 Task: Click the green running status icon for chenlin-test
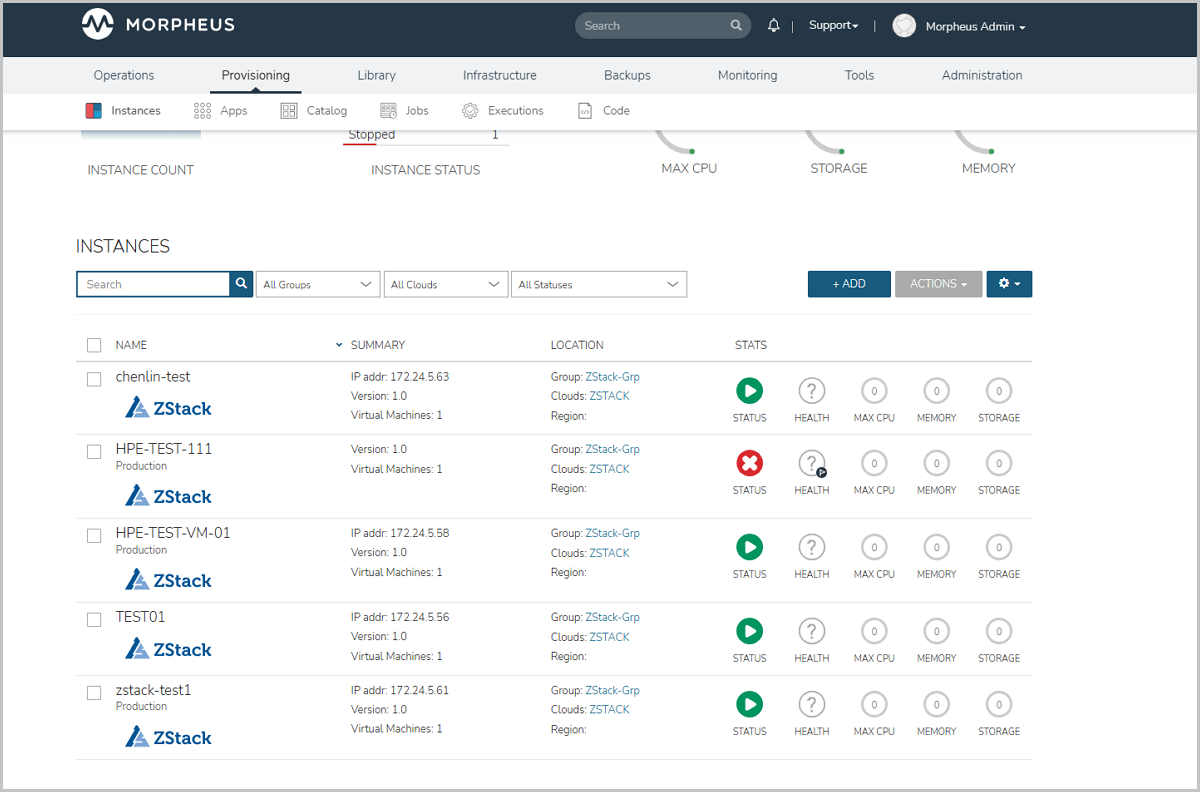point(749,390)
